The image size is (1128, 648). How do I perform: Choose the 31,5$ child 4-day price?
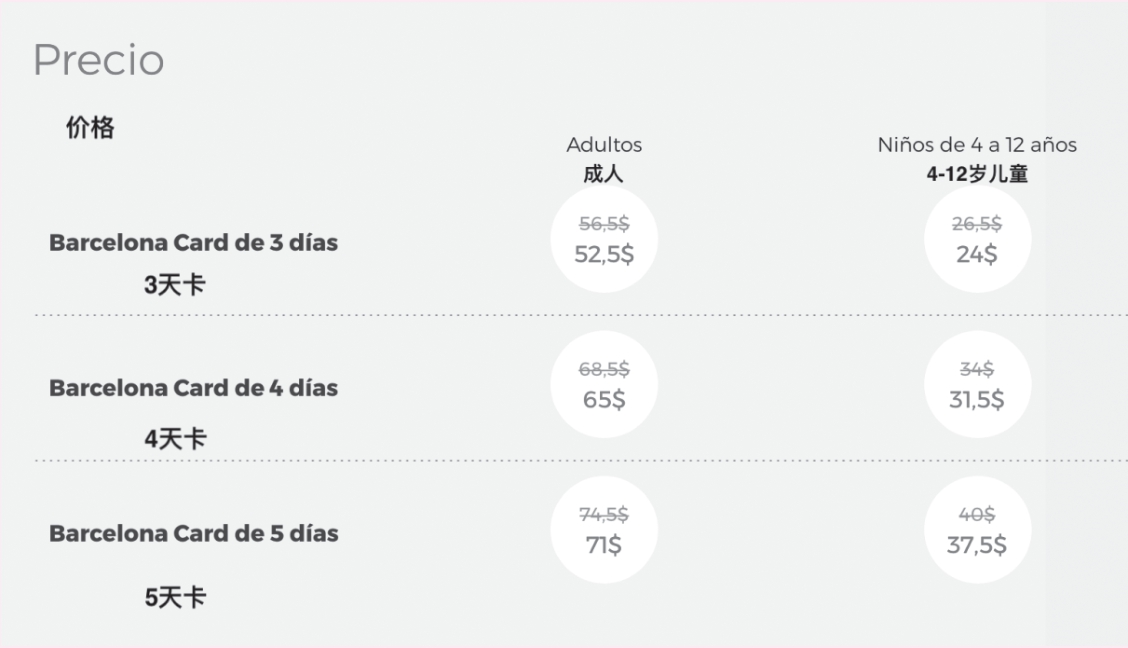(977, 400)
